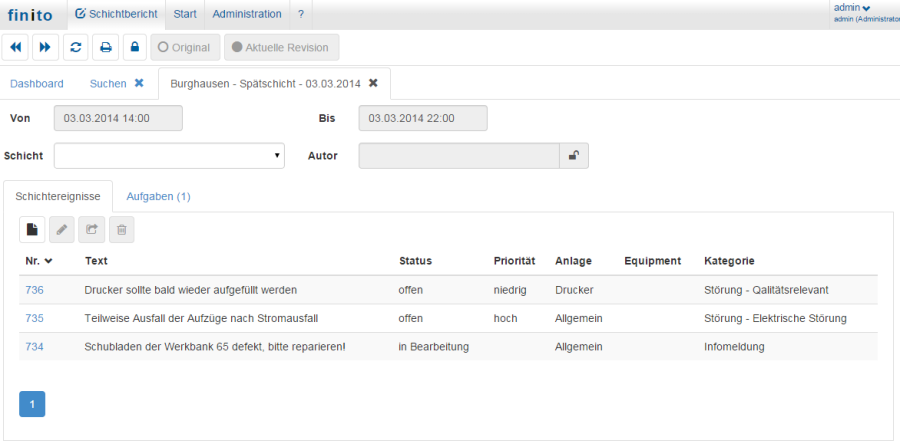The width and height of the screenshot is (900, 447).
Task: Select the Aktuelle Revision option
Action: [282, 47]
